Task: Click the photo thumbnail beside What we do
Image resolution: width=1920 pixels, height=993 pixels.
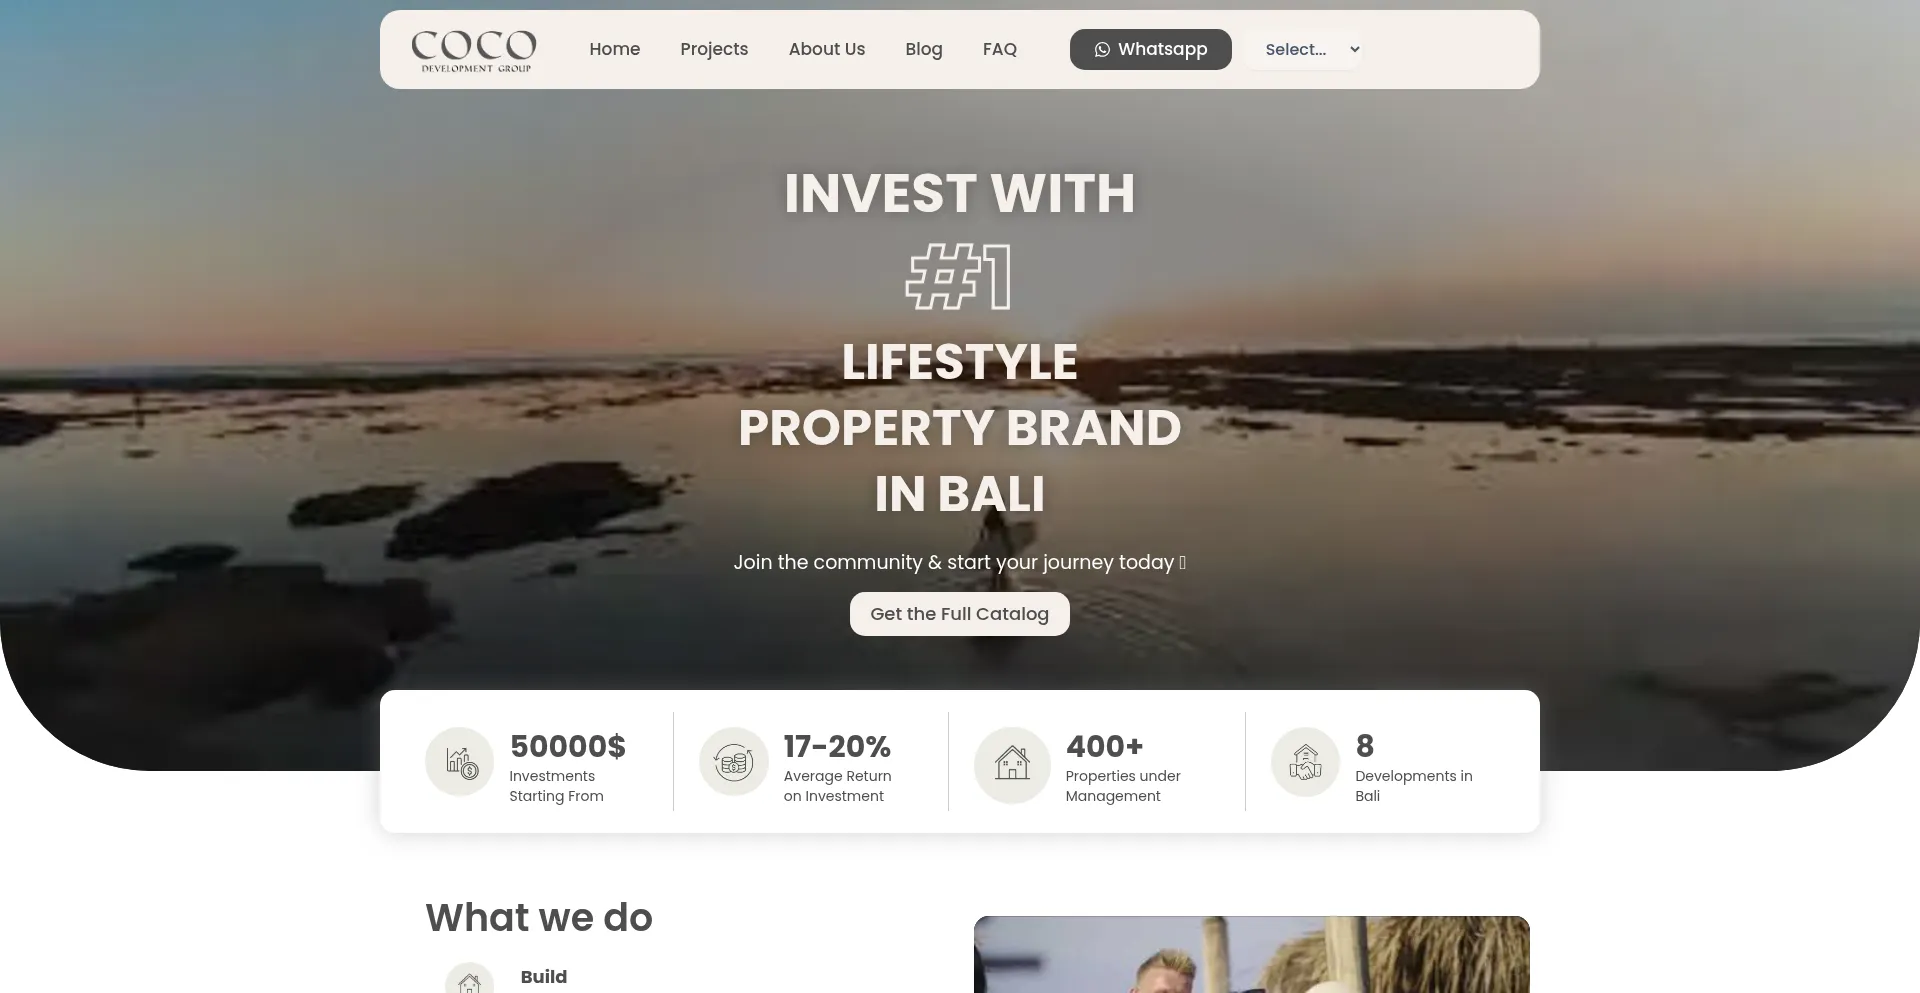Action: pyautogui.click(x=1252, y=955)
